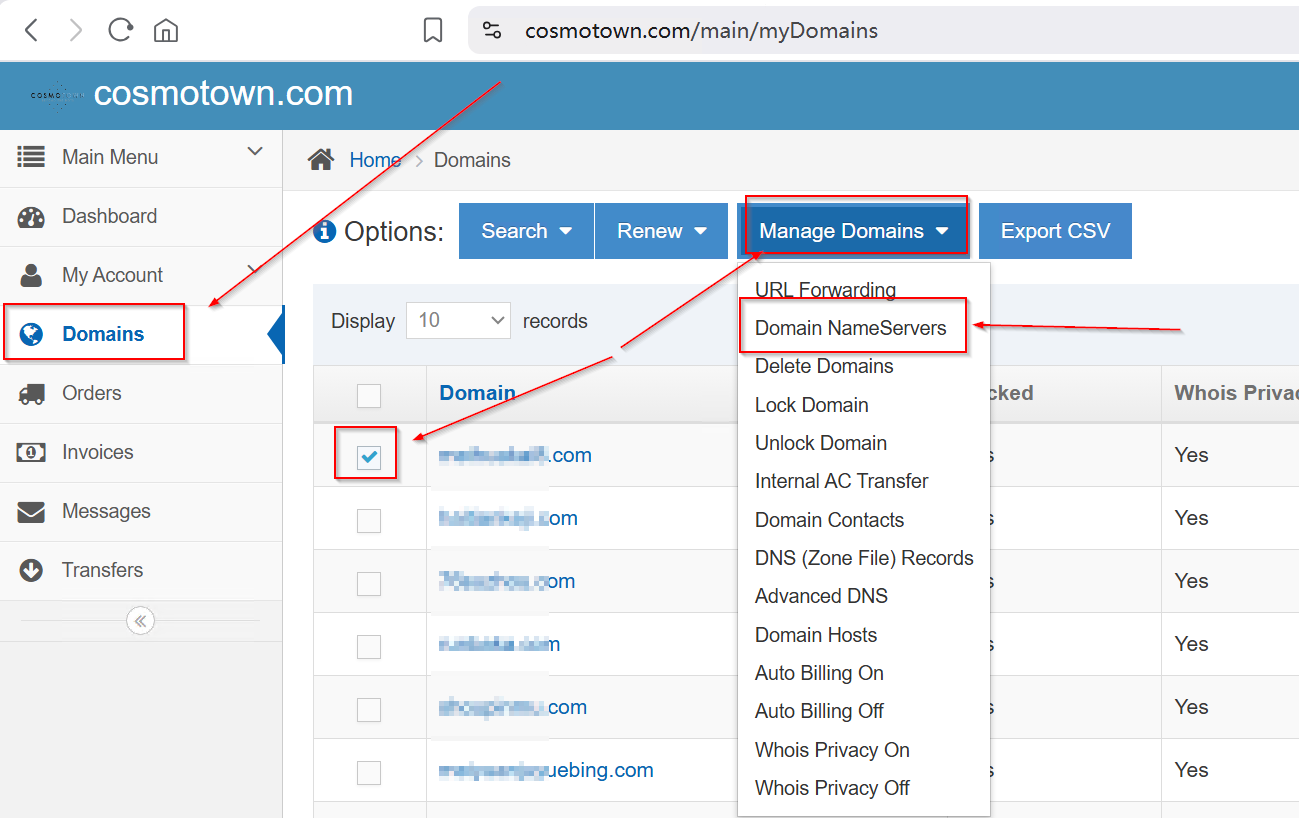Open Domain Contacts from the menu
This screenshot has height=818, width=1299.
click(x=829, y=520)
